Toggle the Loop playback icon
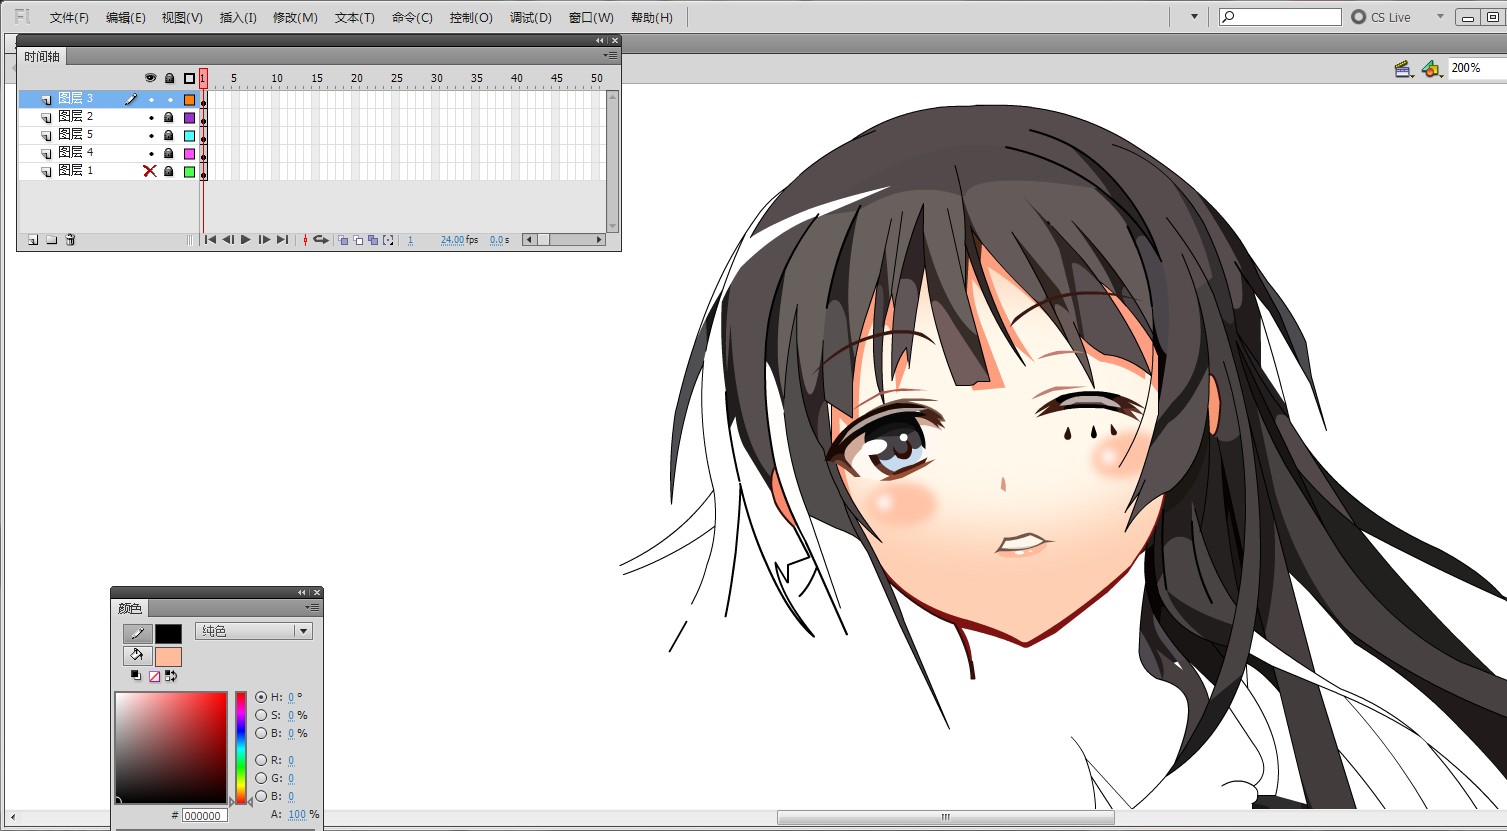This screenshot has height=831, width=1507. (321, 240)
